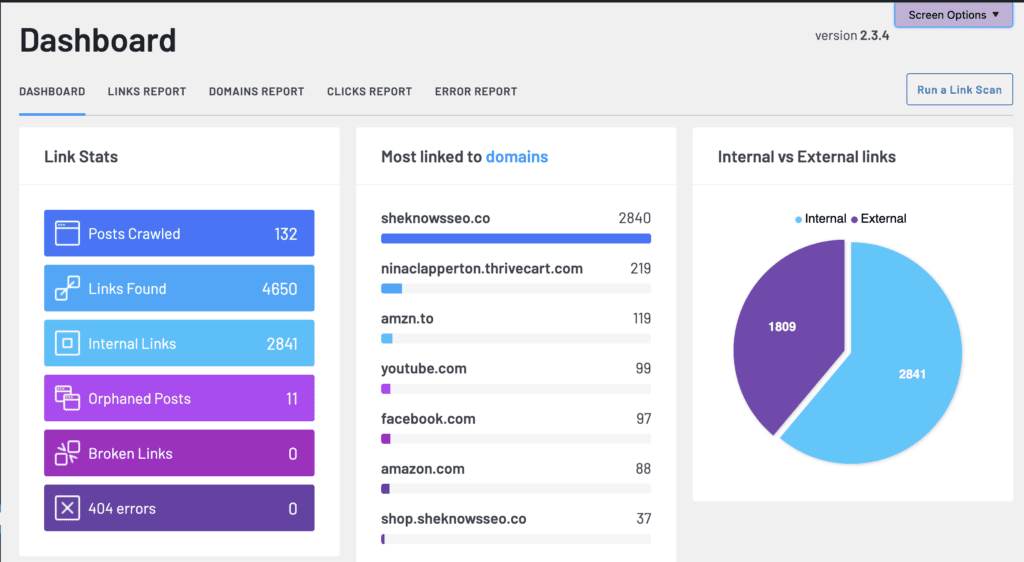
Task: Click the amzn.to domain name
Action: (x=408, y=319)
